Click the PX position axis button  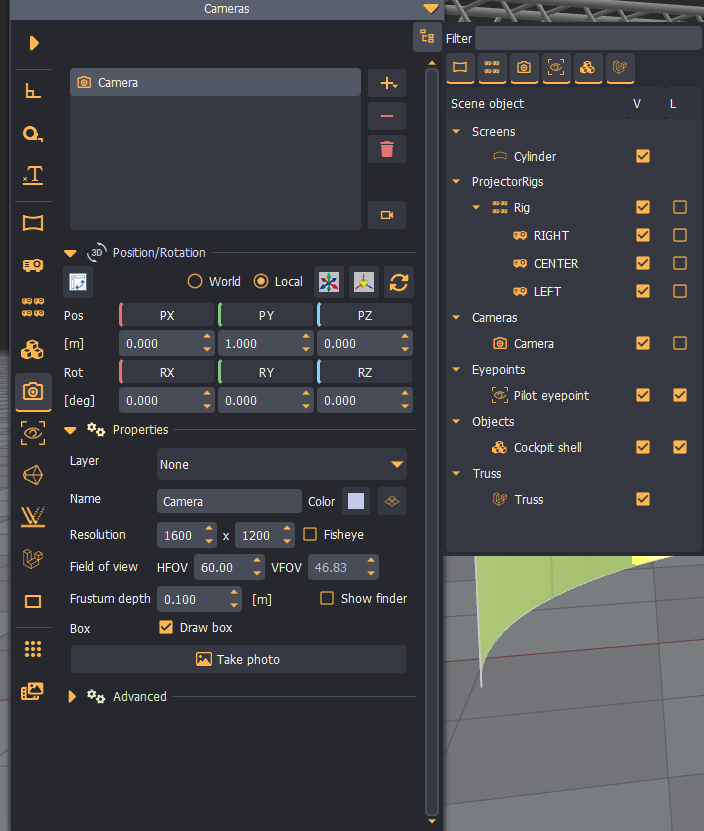167,315
